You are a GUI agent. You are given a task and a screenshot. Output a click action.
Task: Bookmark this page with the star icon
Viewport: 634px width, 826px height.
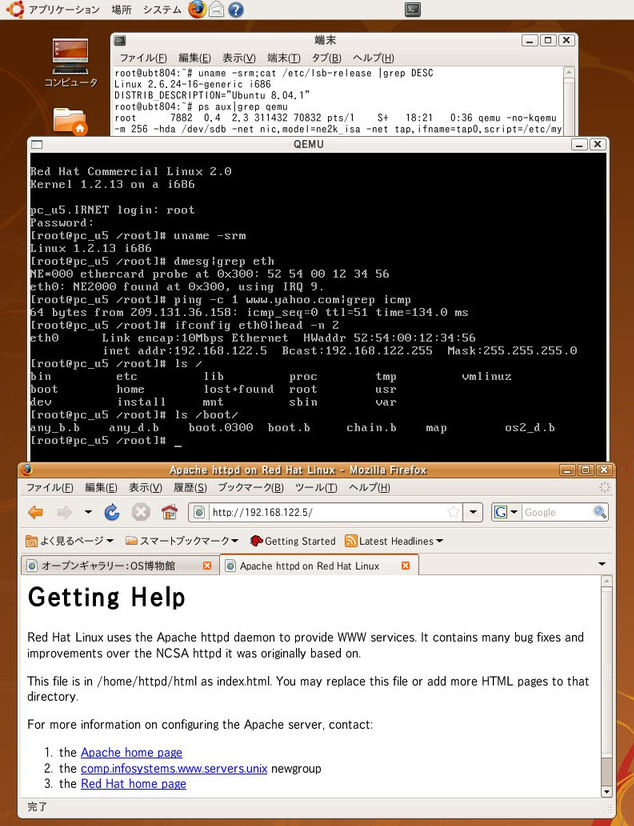tap(453, 512)
